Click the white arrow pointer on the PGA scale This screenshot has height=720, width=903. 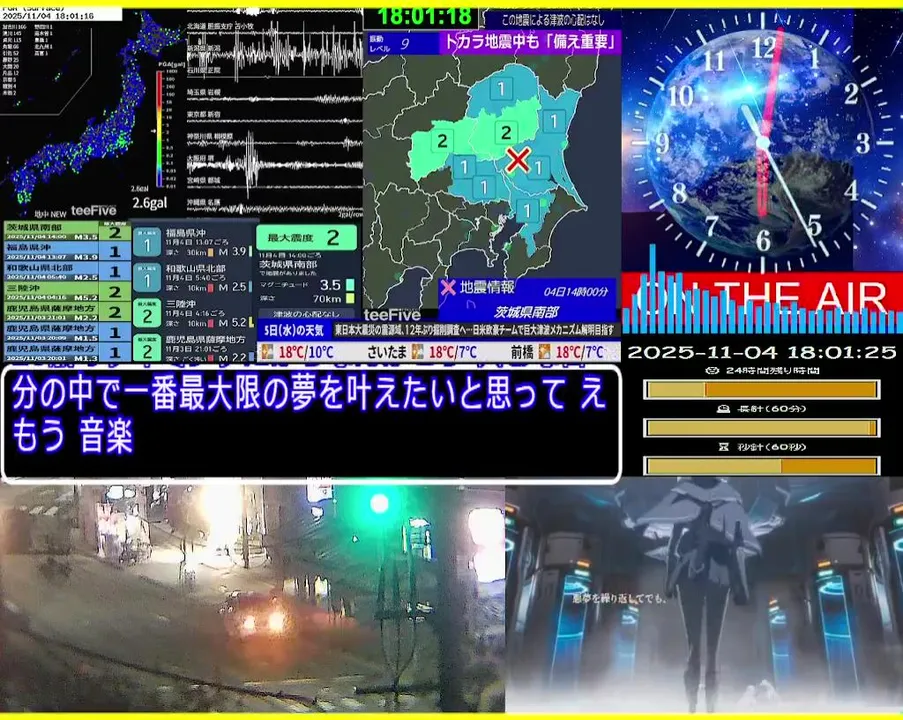[153, 131]
